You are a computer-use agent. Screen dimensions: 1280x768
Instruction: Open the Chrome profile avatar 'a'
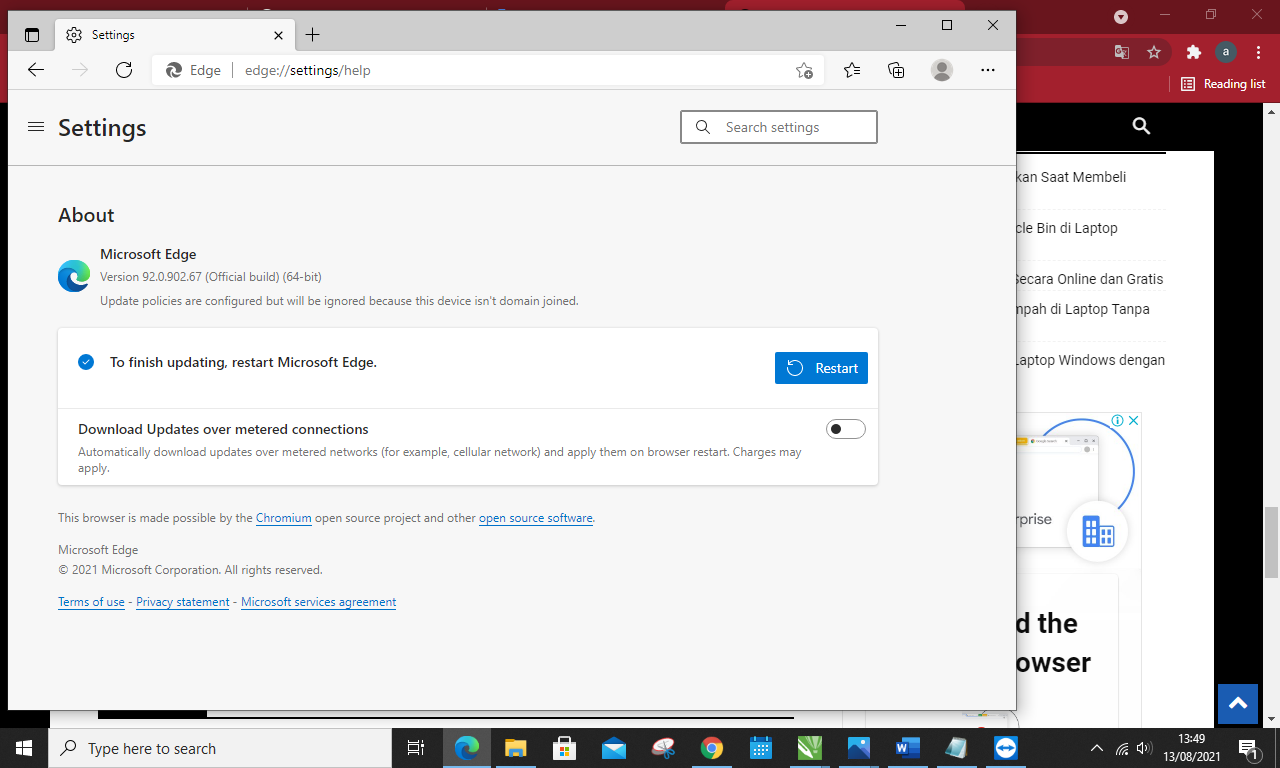pos(1226,52)
